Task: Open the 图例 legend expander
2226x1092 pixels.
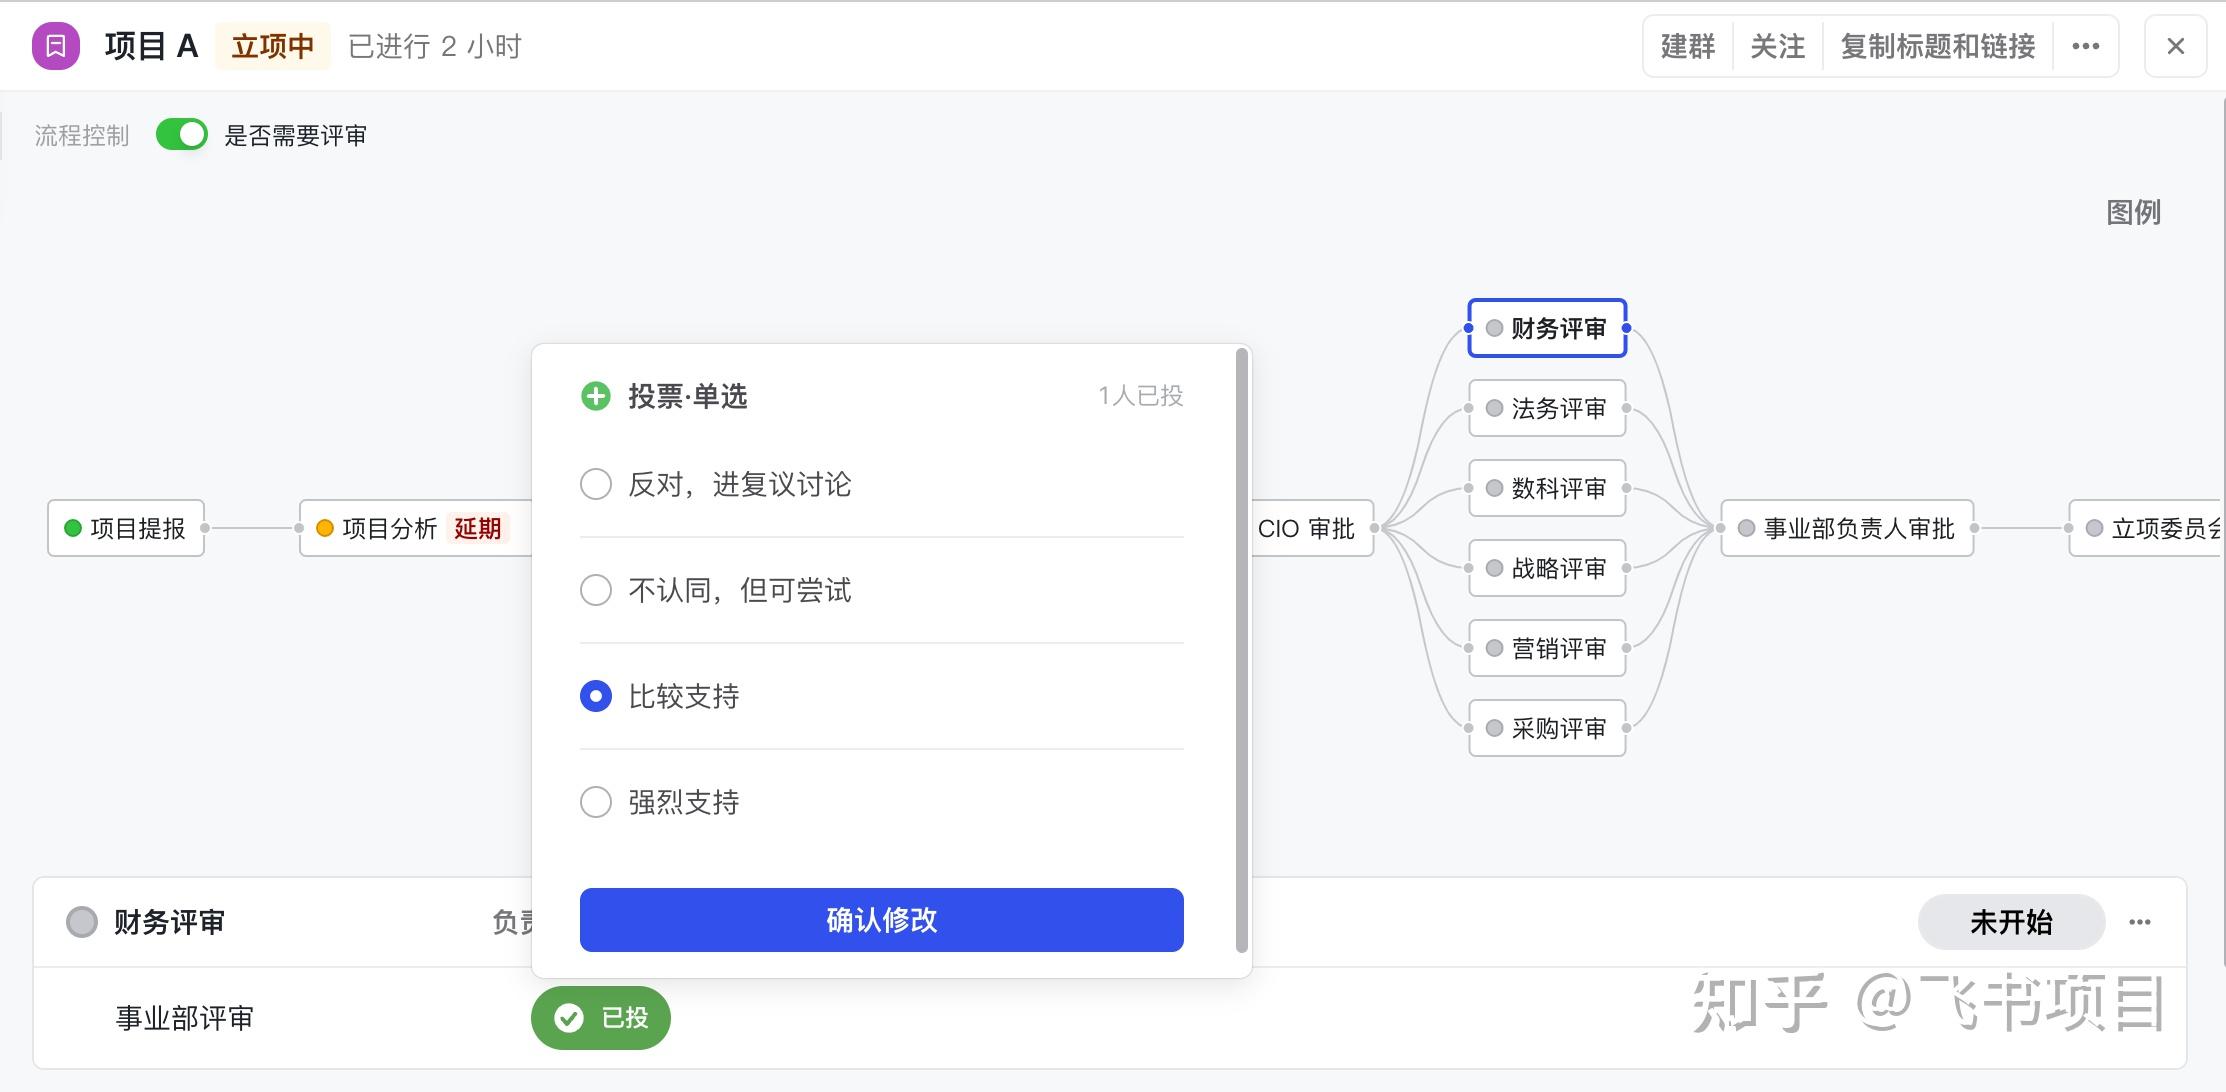Action: click(x=2132, y=212)
